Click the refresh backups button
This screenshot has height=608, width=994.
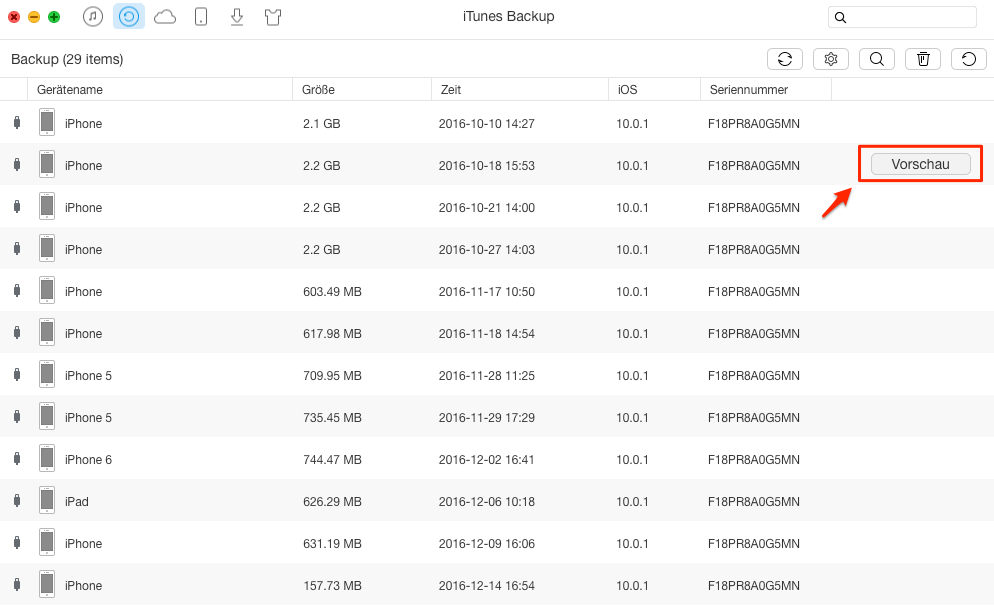click(785, 59)
